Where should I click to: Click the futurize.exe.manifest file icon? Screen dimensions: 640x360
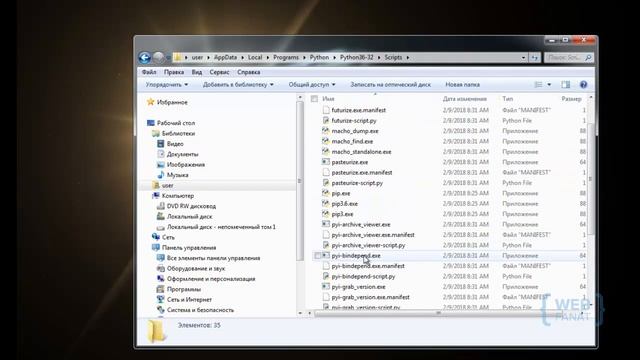(325, 110)
